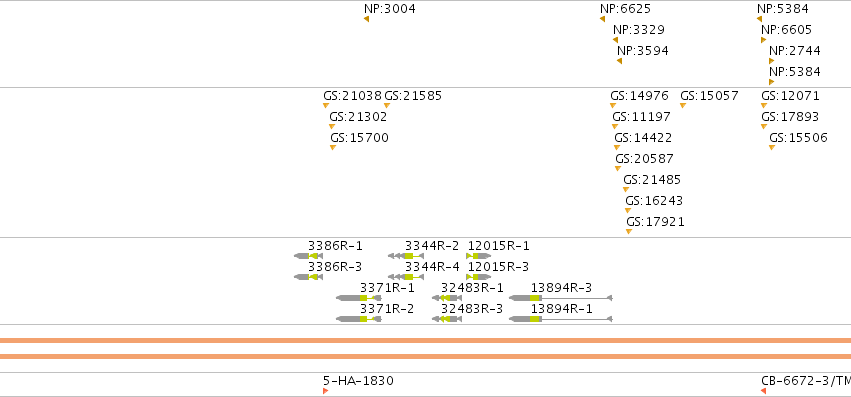Select the GS:15057 triangle marker

[683, 105]
